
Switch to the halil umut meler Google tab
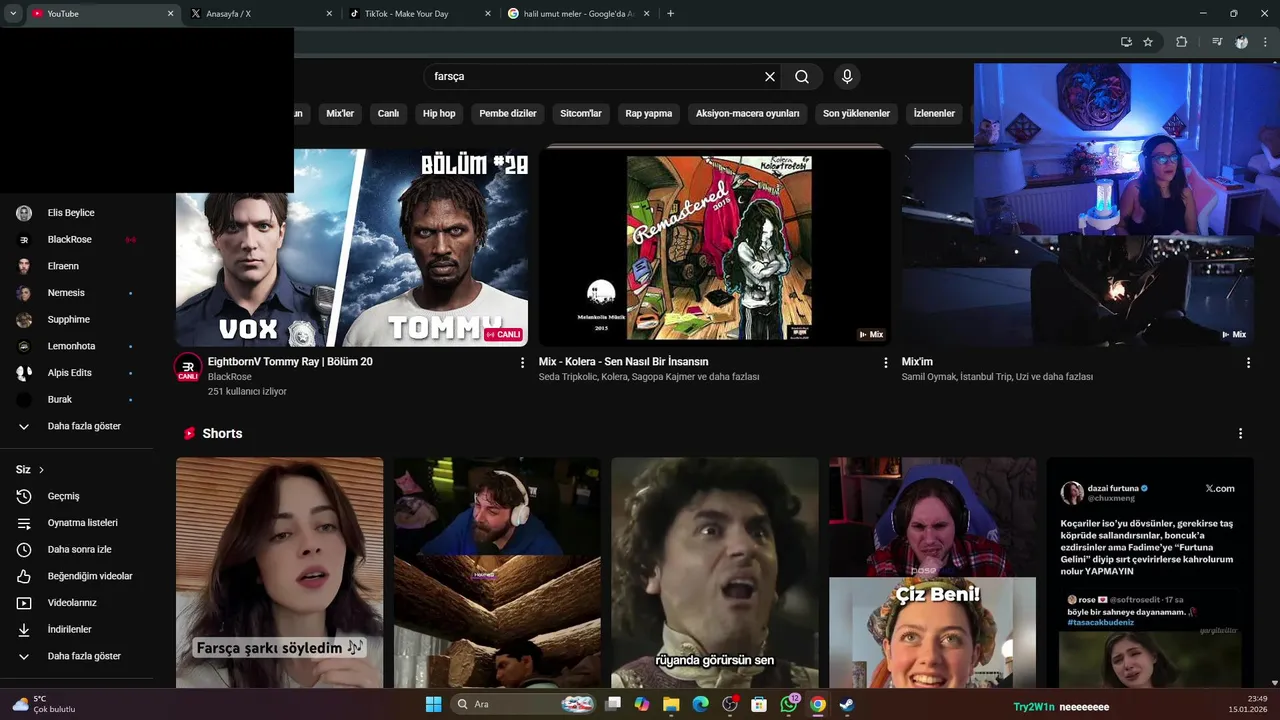(578, 14)
